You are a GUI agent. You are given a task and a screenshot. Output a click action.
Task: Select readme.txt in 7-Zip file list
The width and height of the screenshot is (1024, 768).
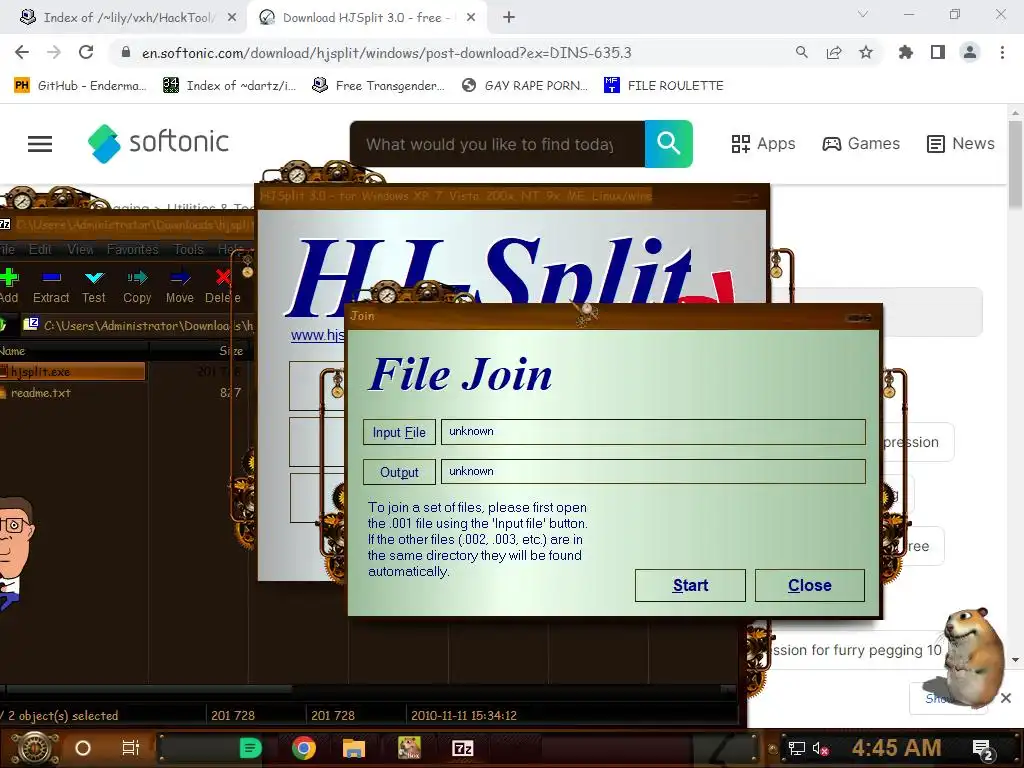click(40, 392)
